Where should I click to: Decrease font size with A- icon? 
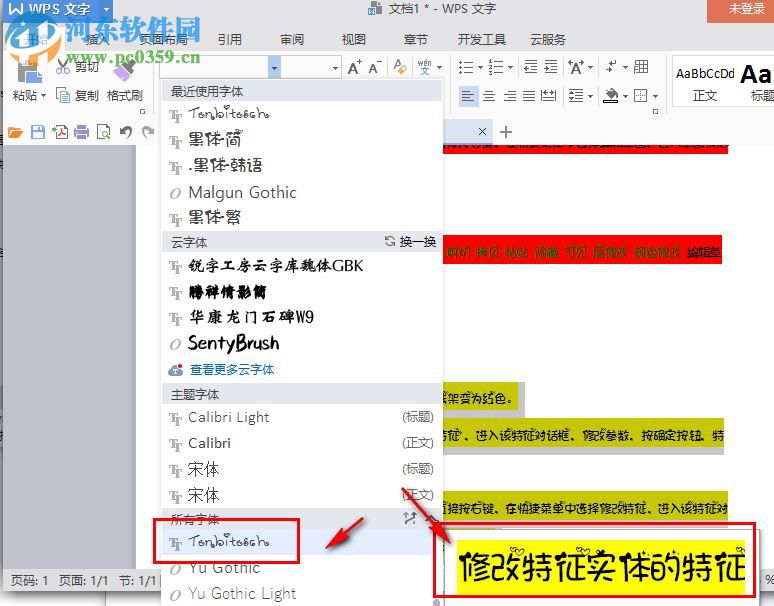(375, 67)
